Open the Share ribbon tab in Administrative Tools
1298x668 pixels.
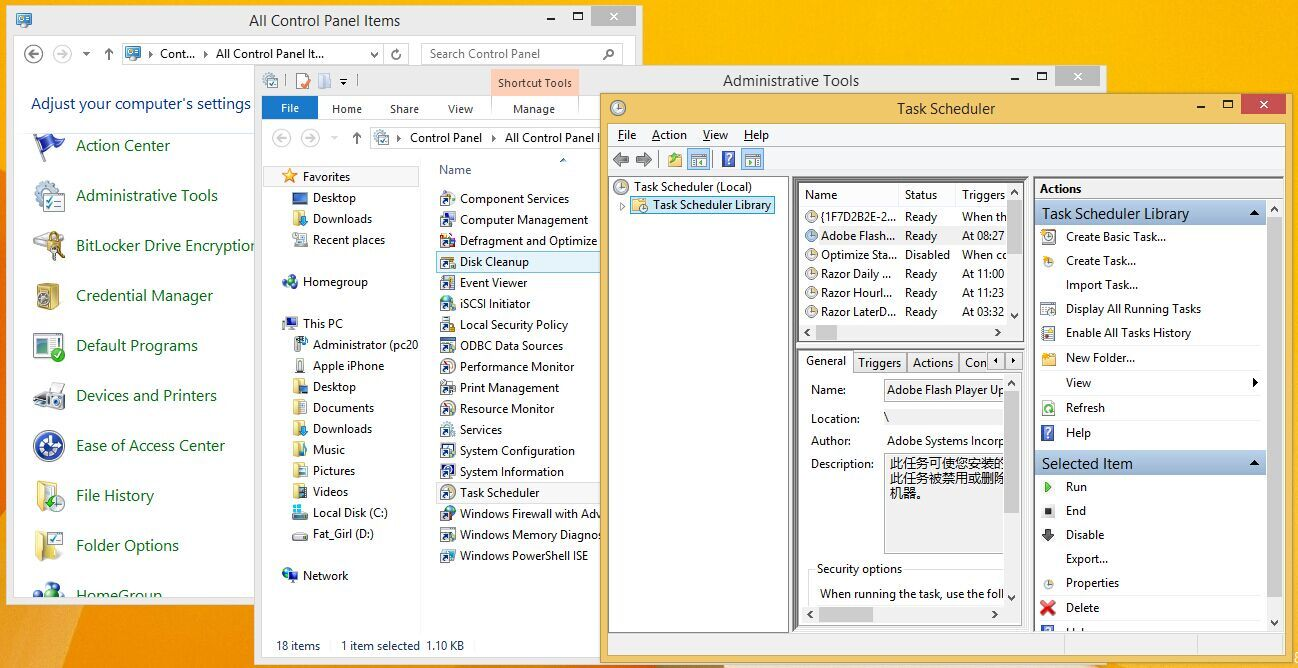click(404, 109)
